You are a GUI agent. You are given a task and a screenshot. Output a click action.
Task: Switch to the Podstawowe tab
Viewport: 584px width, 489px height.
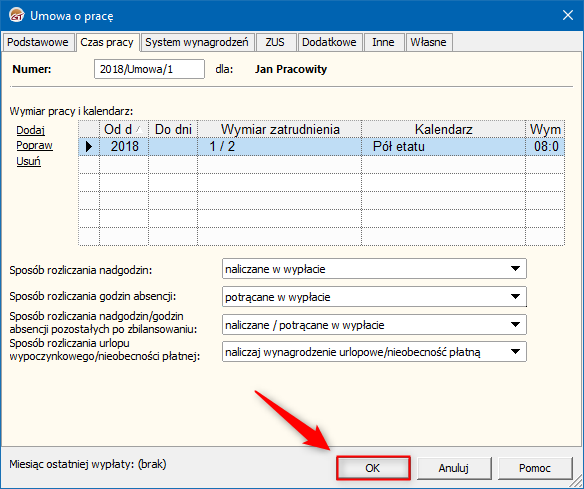click(38, 42)
